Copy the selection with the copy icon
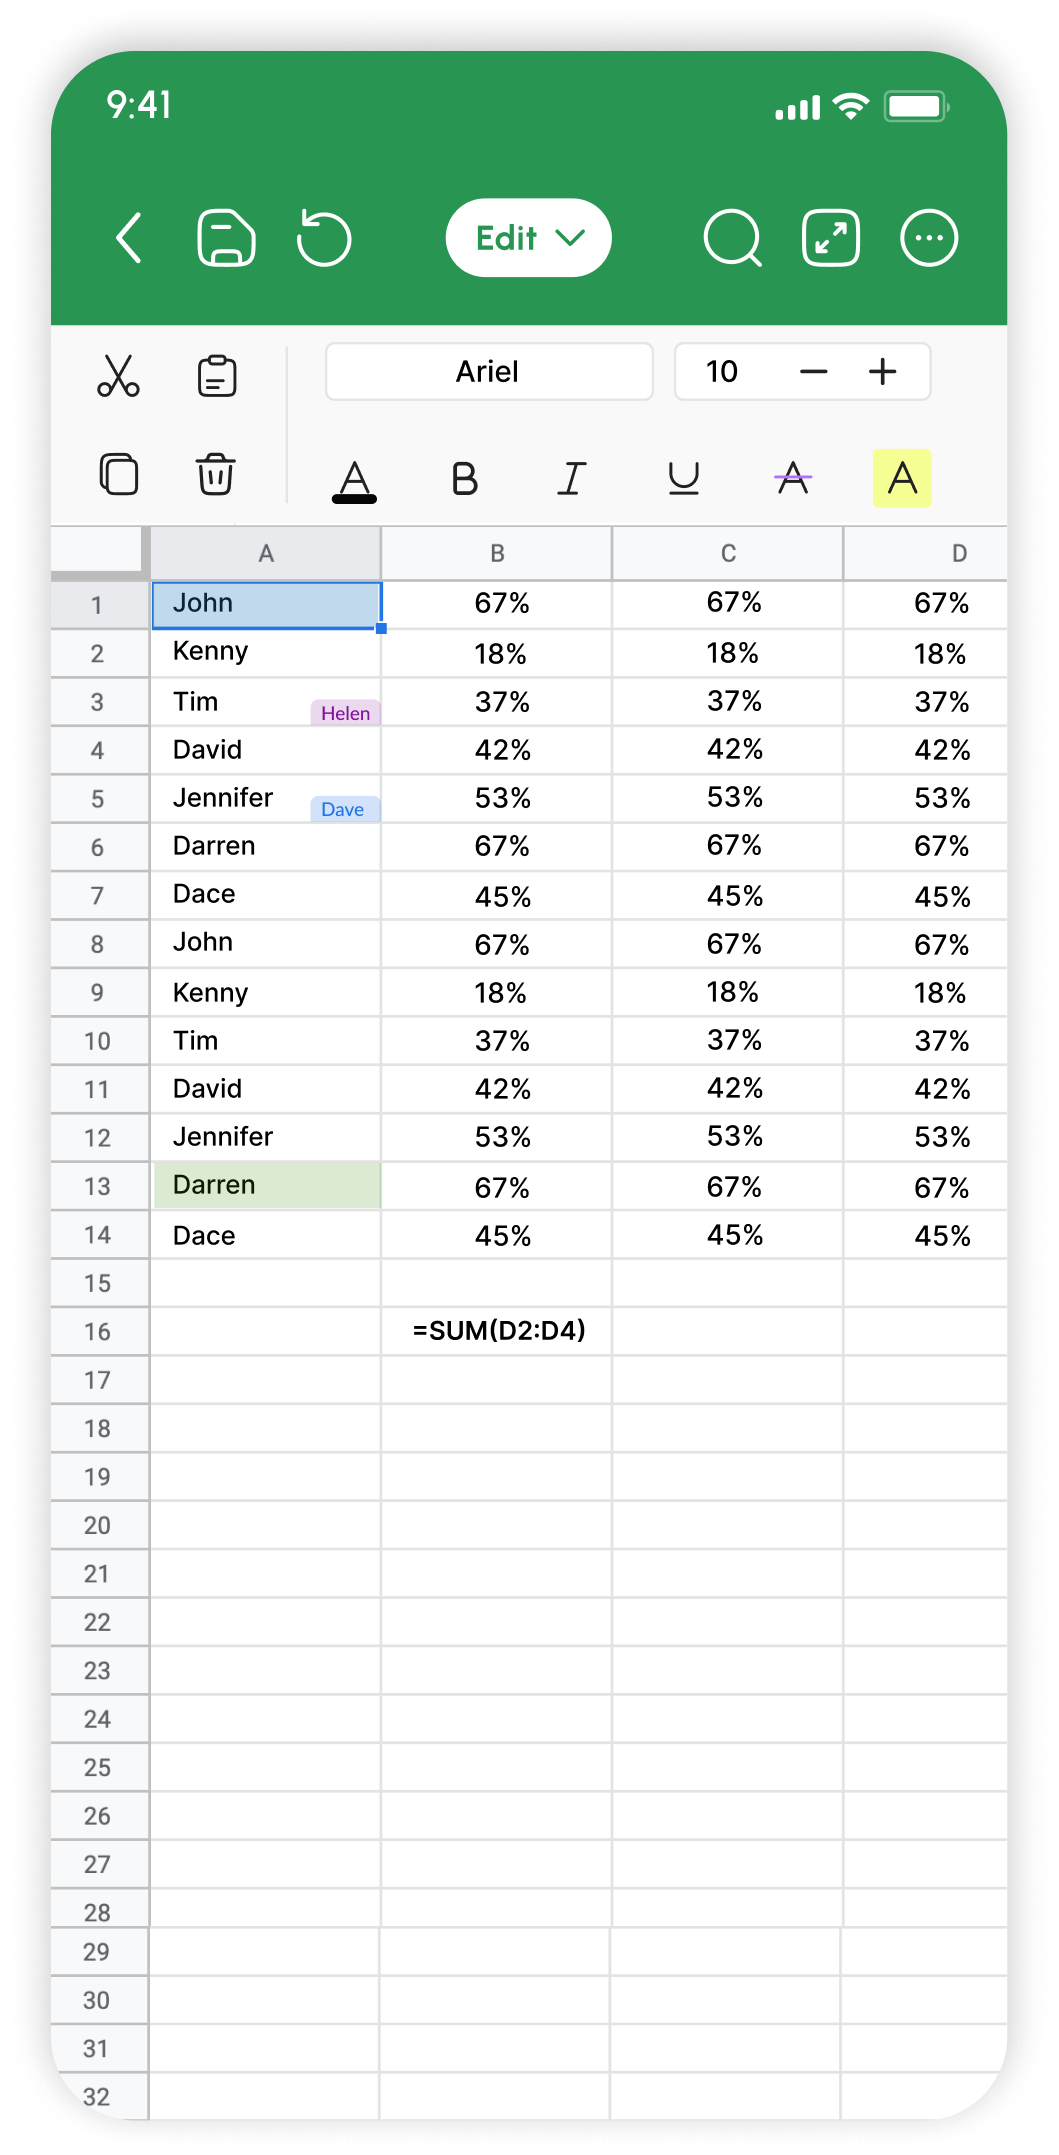The width and height of the screenshot is (1059, 2155). pyautogui.click(x=118, y=474)
